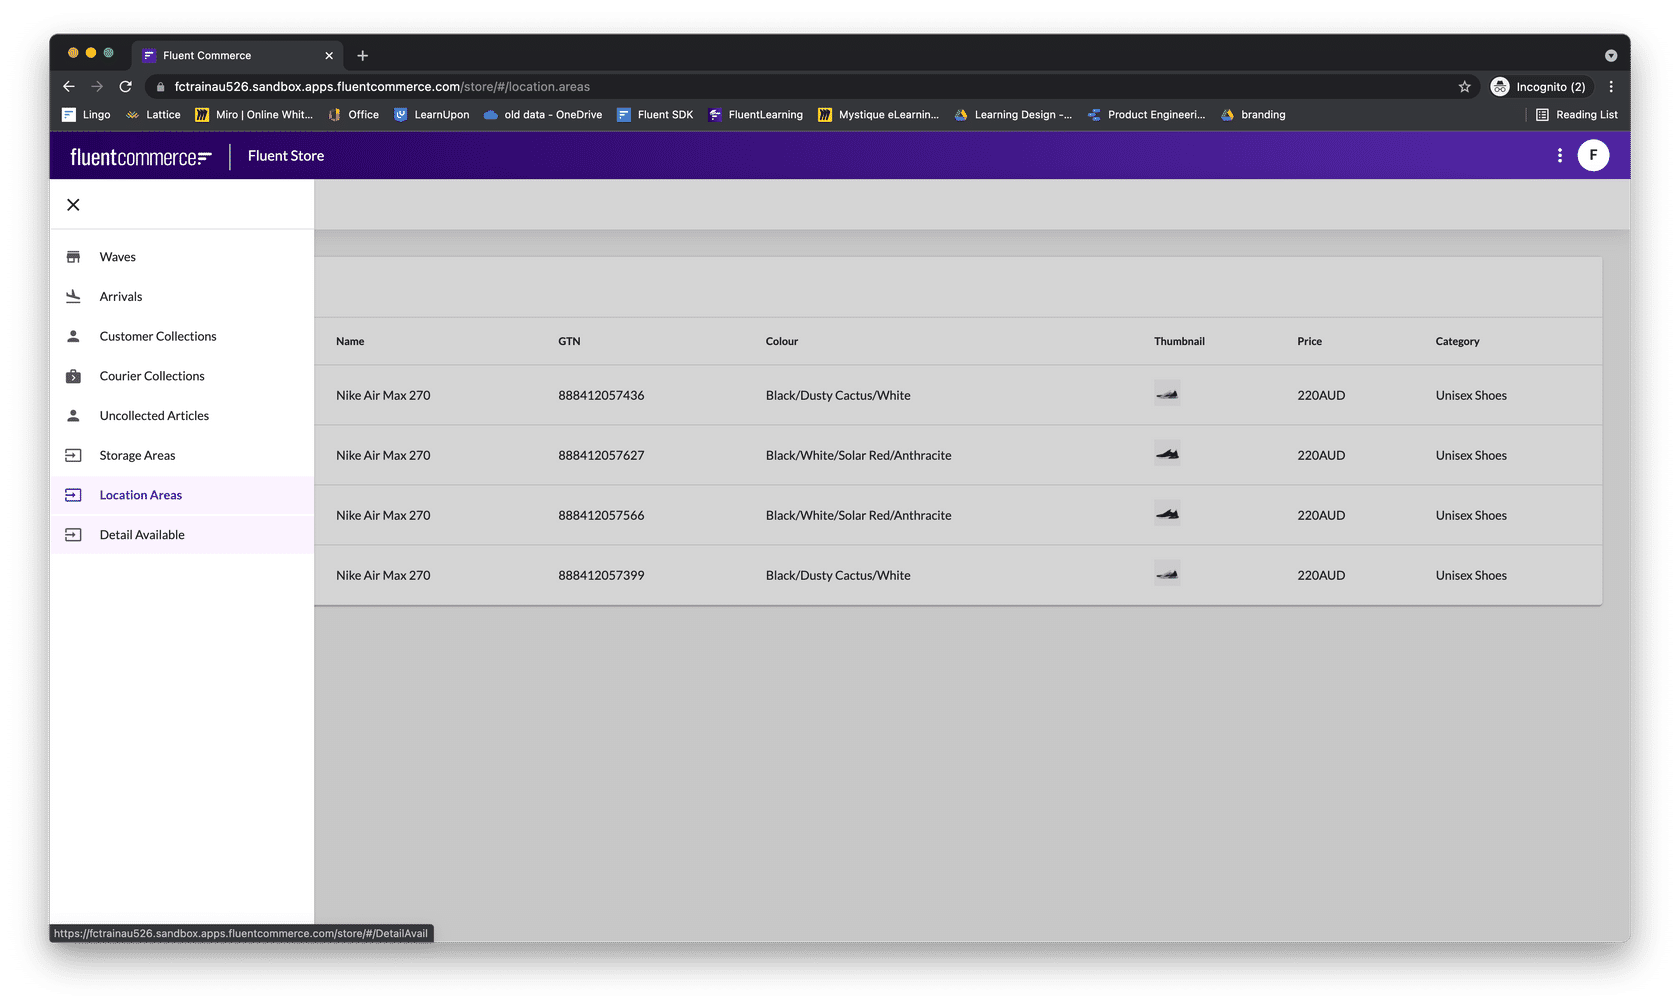The image size is (1680, 1008).
Task: Click the shoe thumbnail for GTN 888412057436
Action: pyautogui.click(x=1167, y=394)
